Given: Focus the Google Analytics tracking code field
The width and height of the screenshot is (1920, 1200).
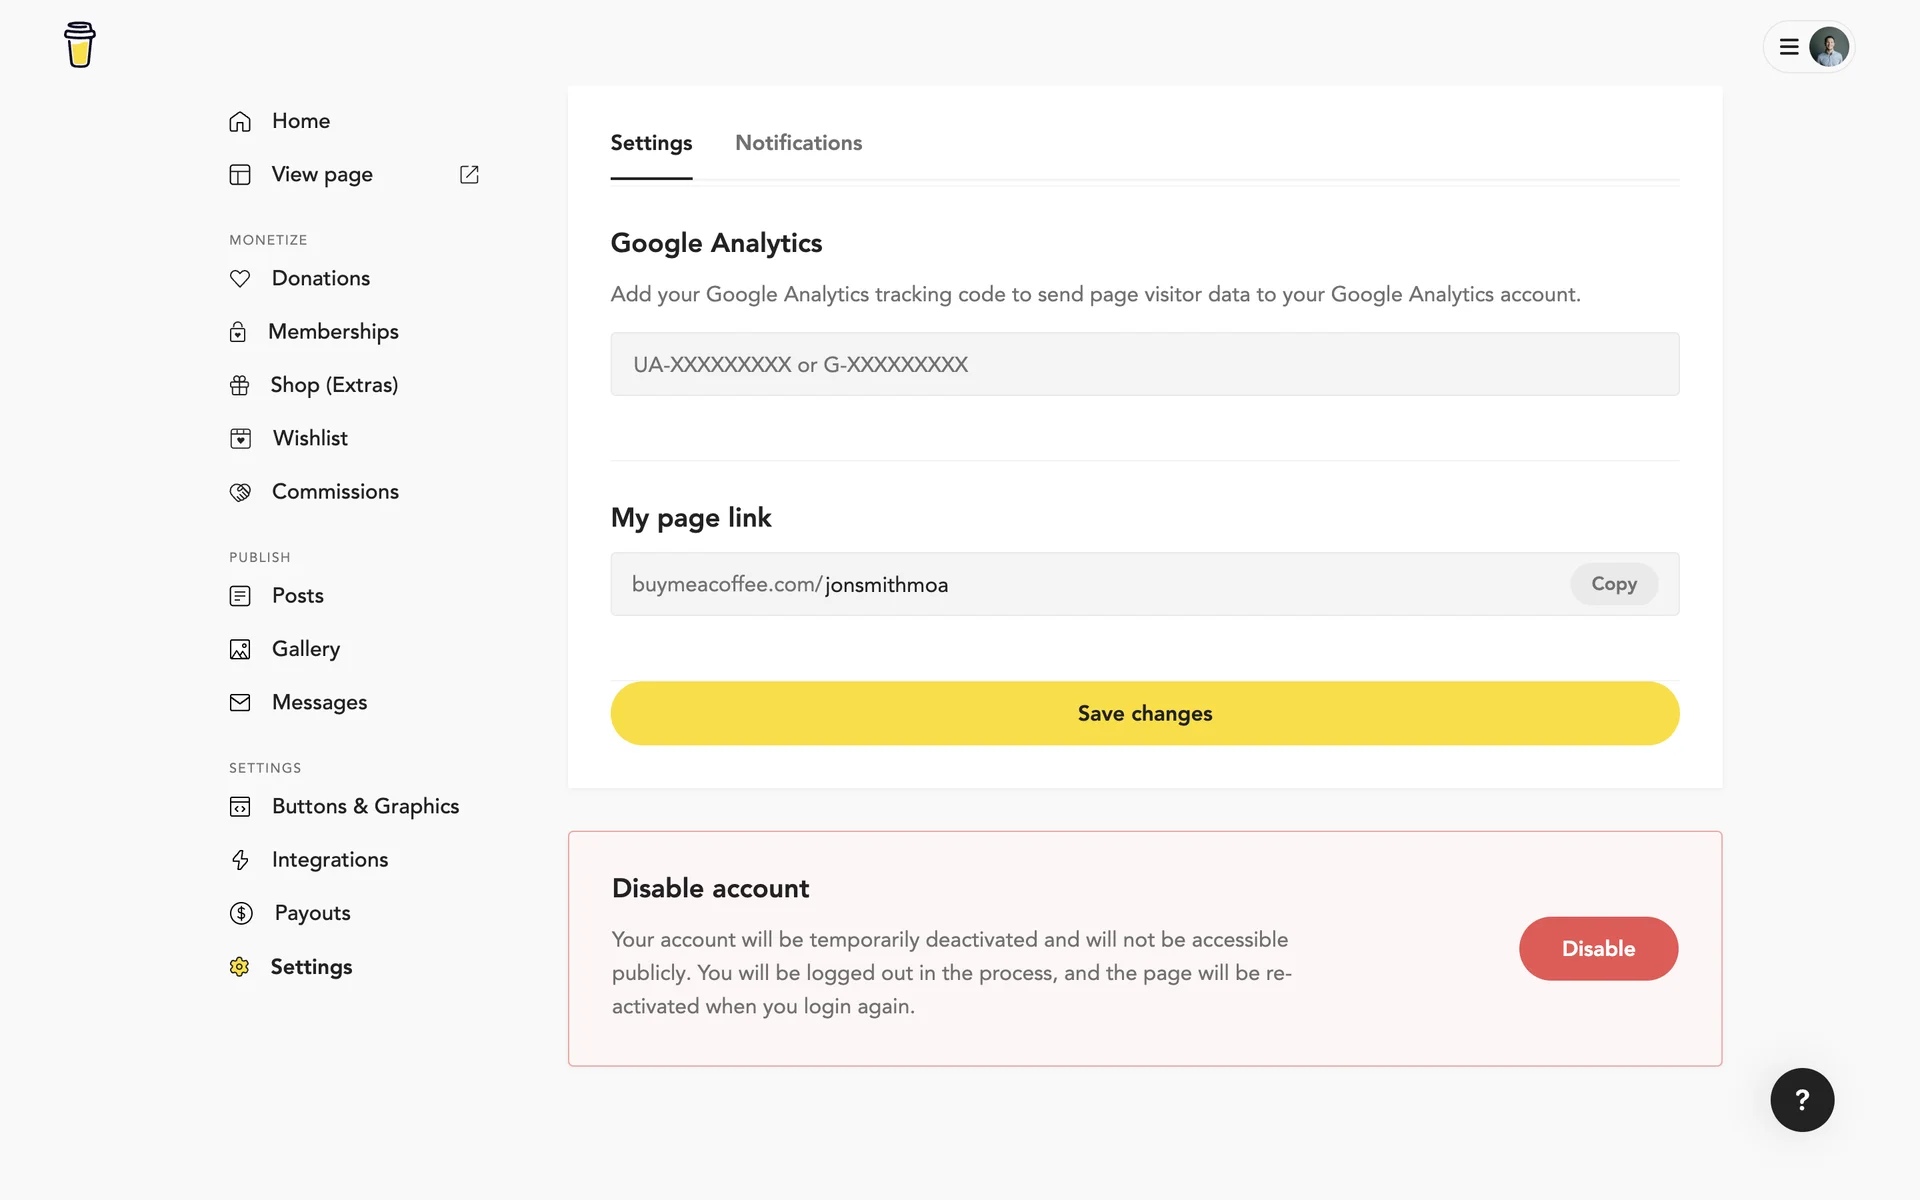Looking at the screenshot, I should [1144, 364].
